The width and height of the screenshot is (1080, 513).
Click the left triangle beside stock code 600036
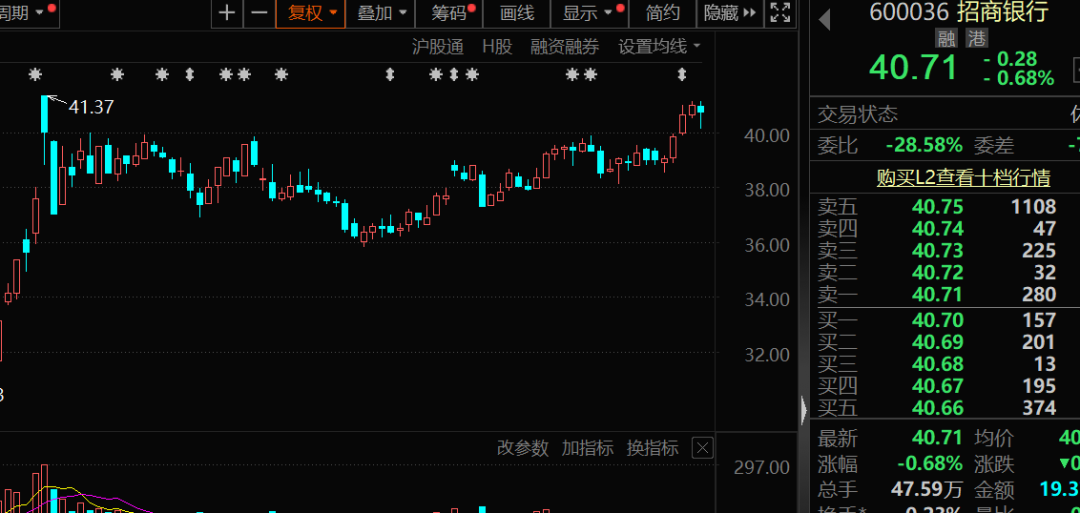click(x=825, y=18)
